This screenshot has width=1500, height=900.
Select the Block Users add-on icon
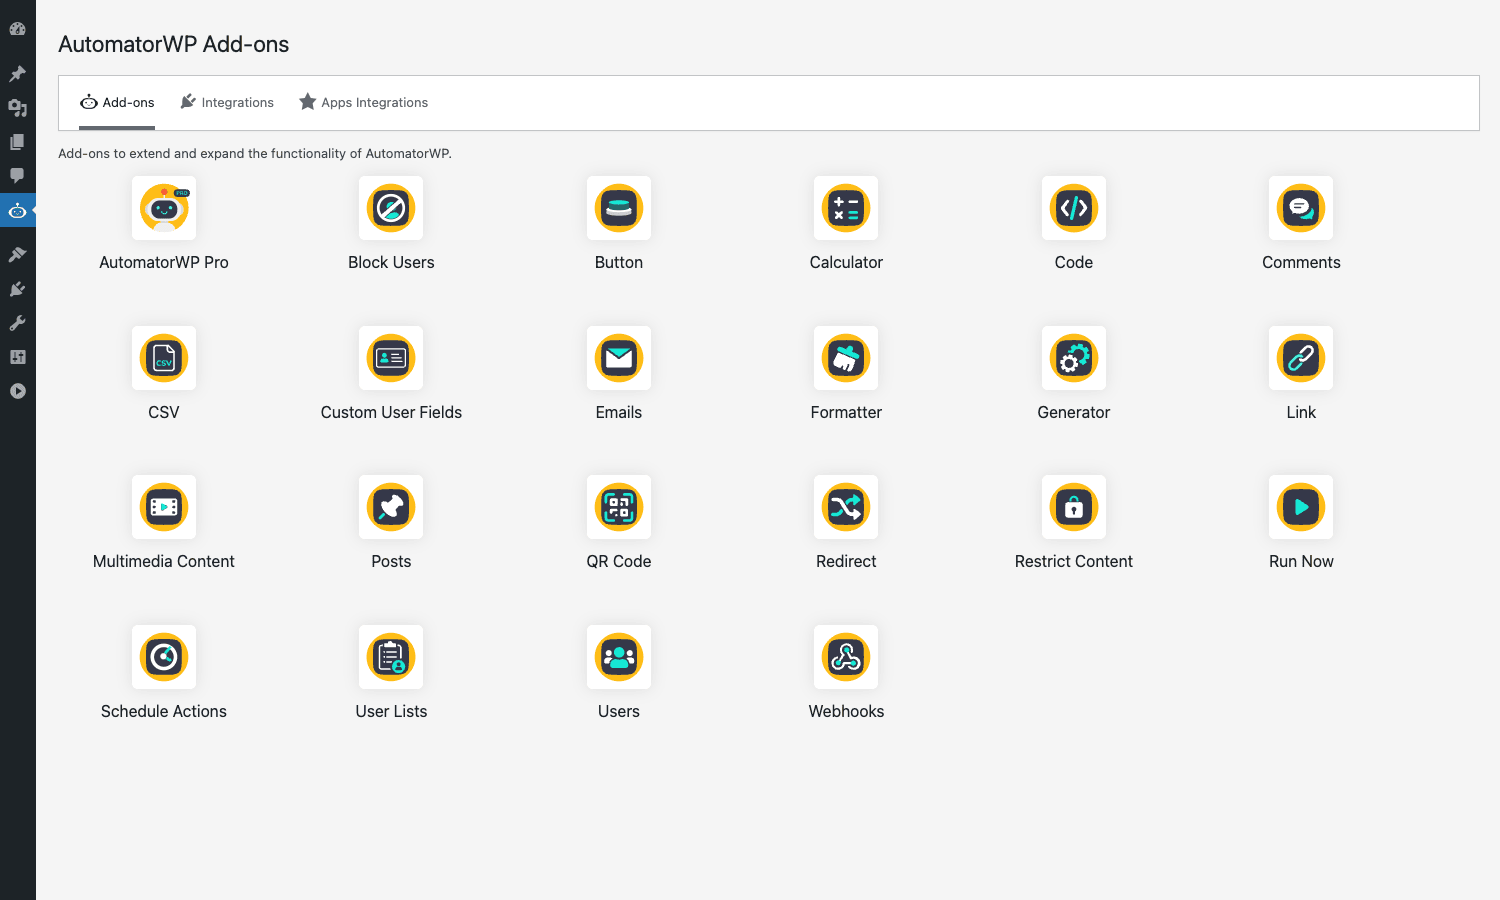pos(391,208)
